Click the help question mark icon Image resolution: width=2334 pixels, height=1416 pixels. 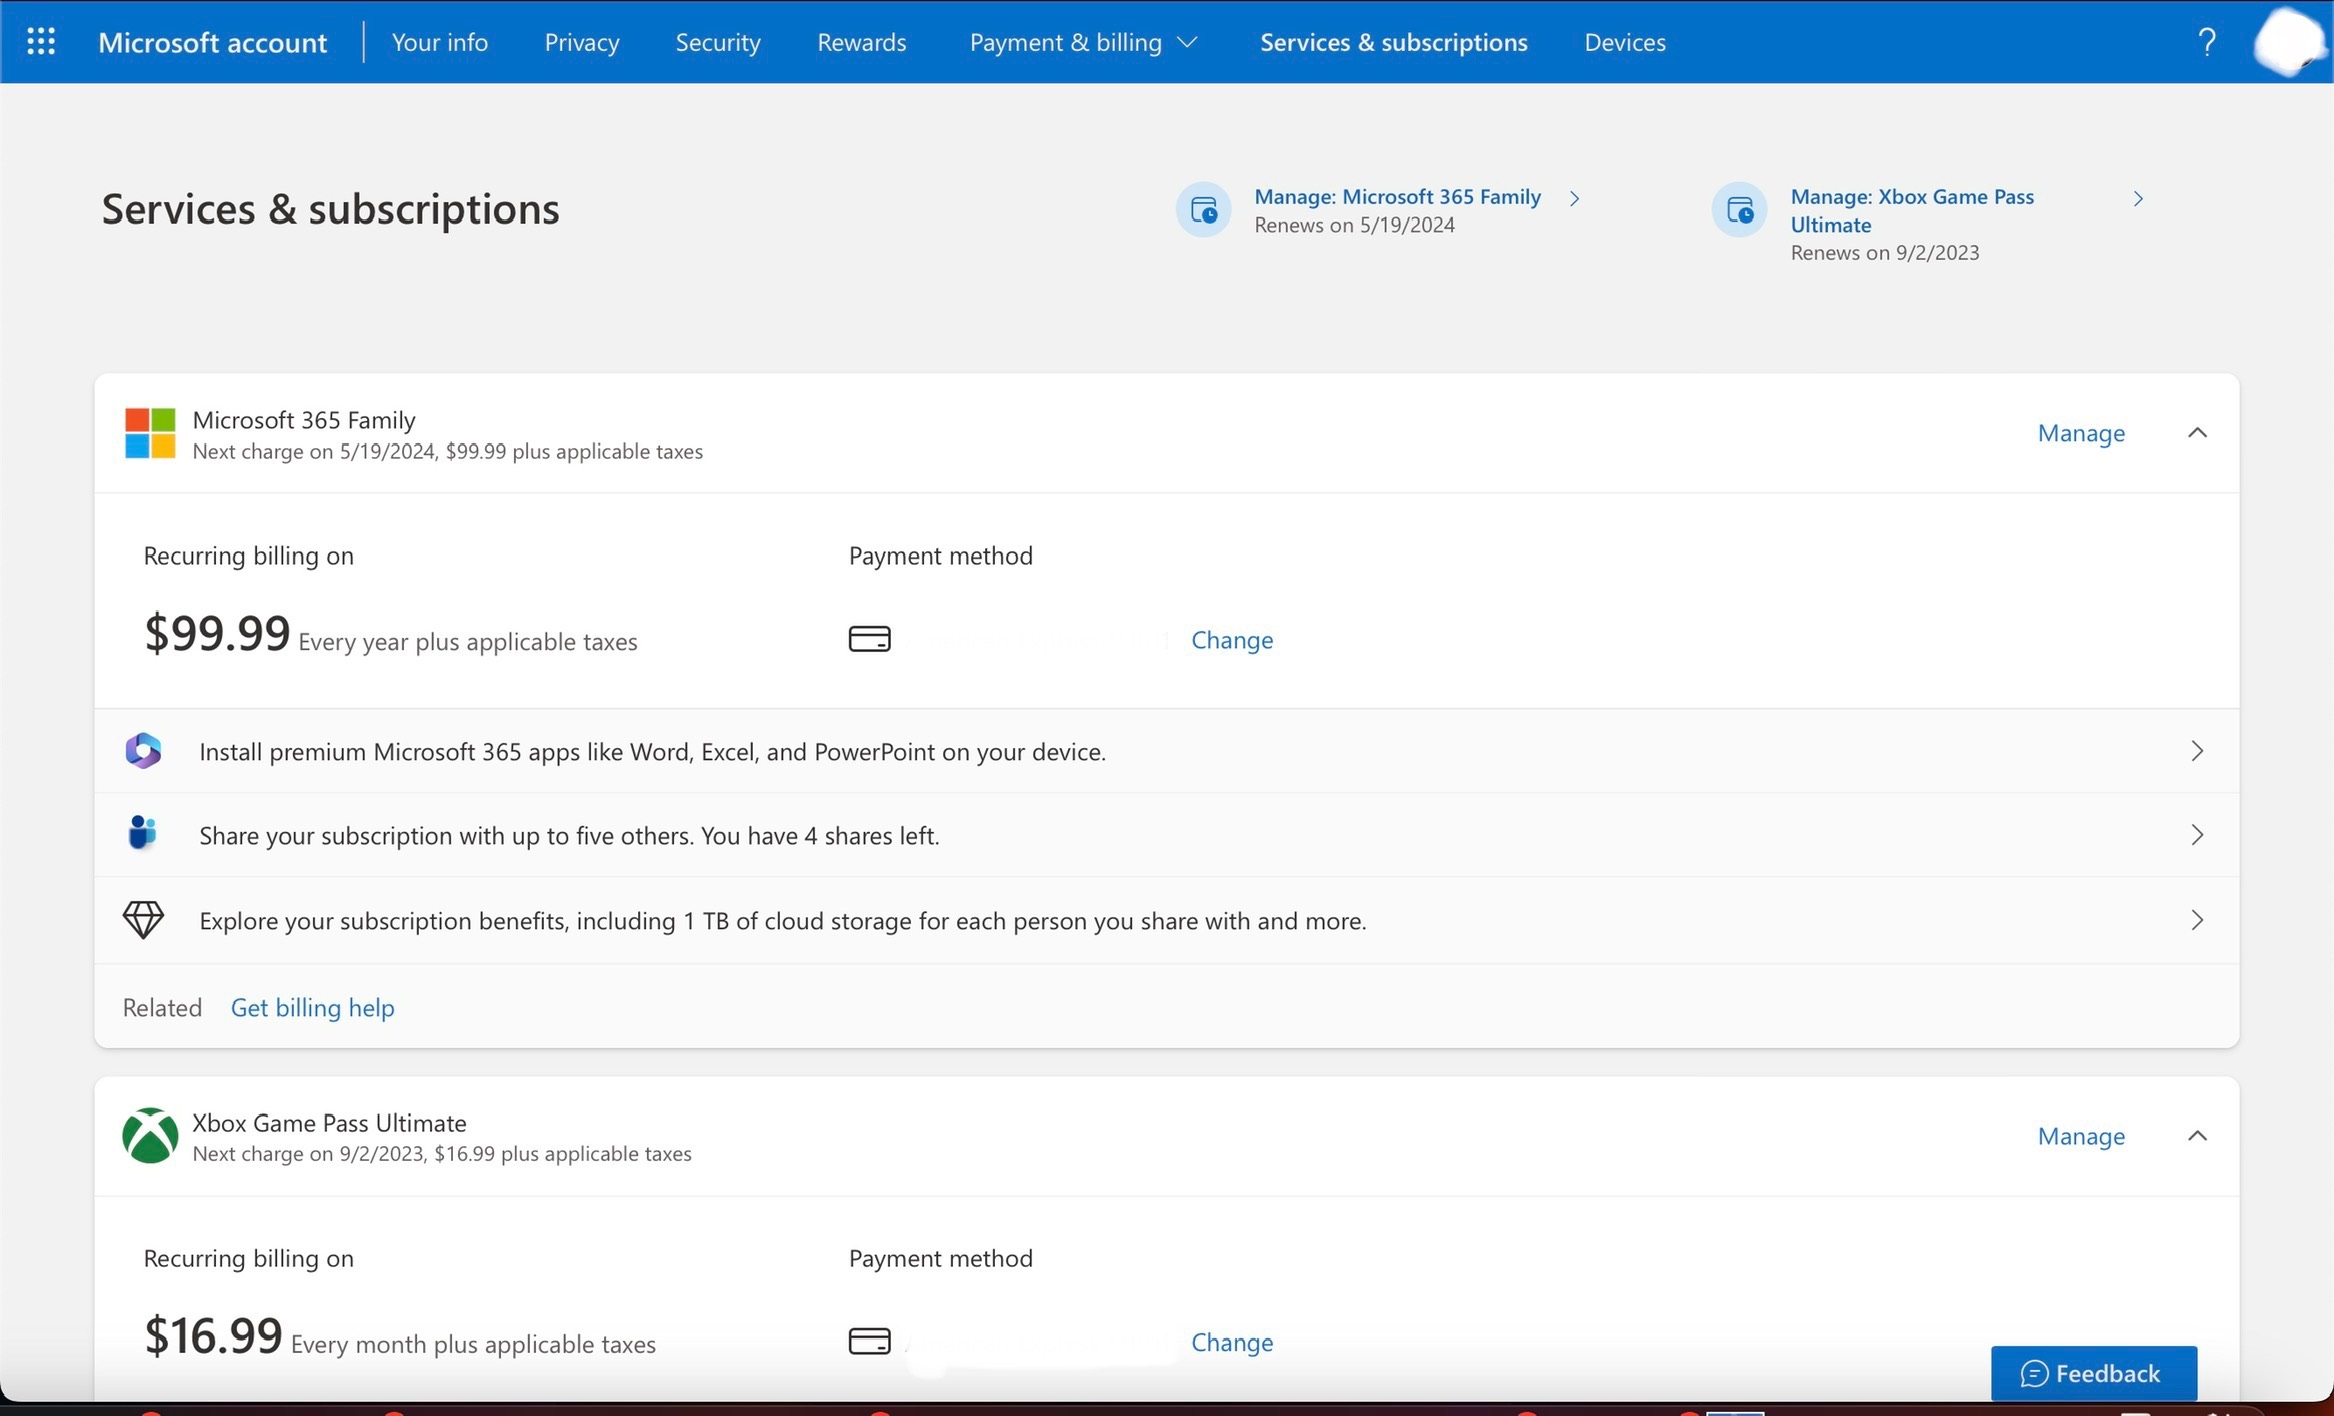click(x=2207, y=42)
